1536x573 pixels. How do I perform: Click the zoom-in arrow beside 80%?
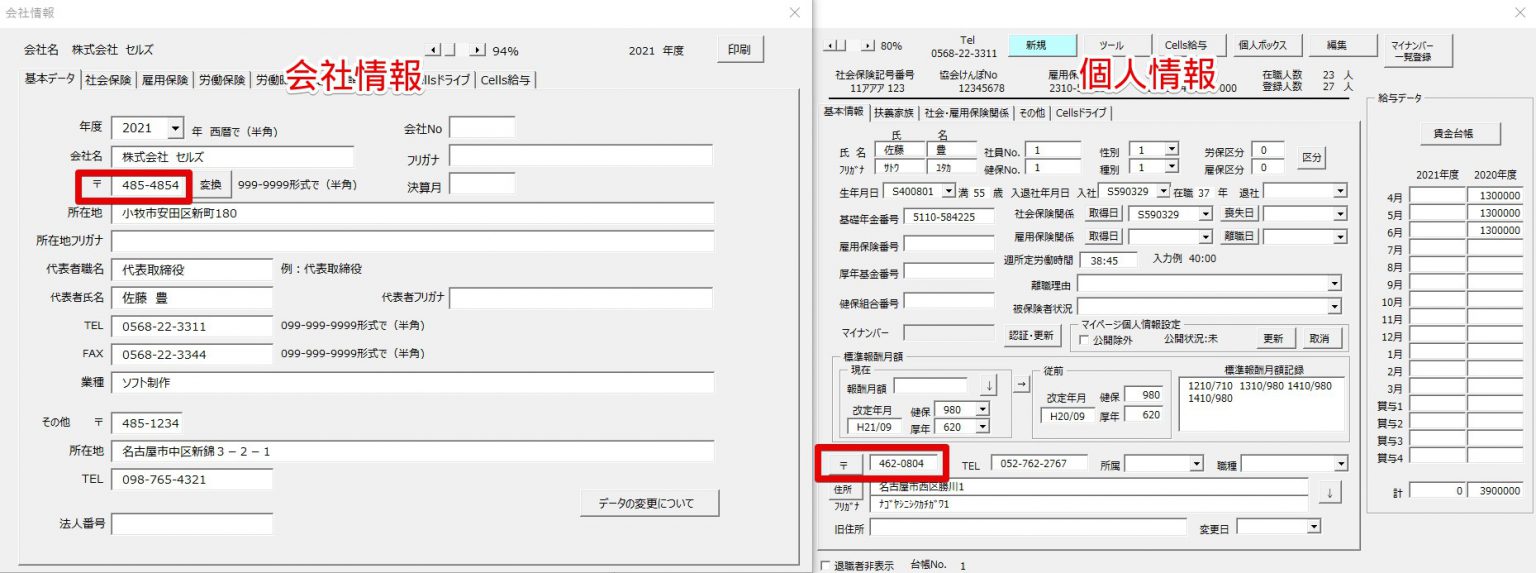[868, 46]
